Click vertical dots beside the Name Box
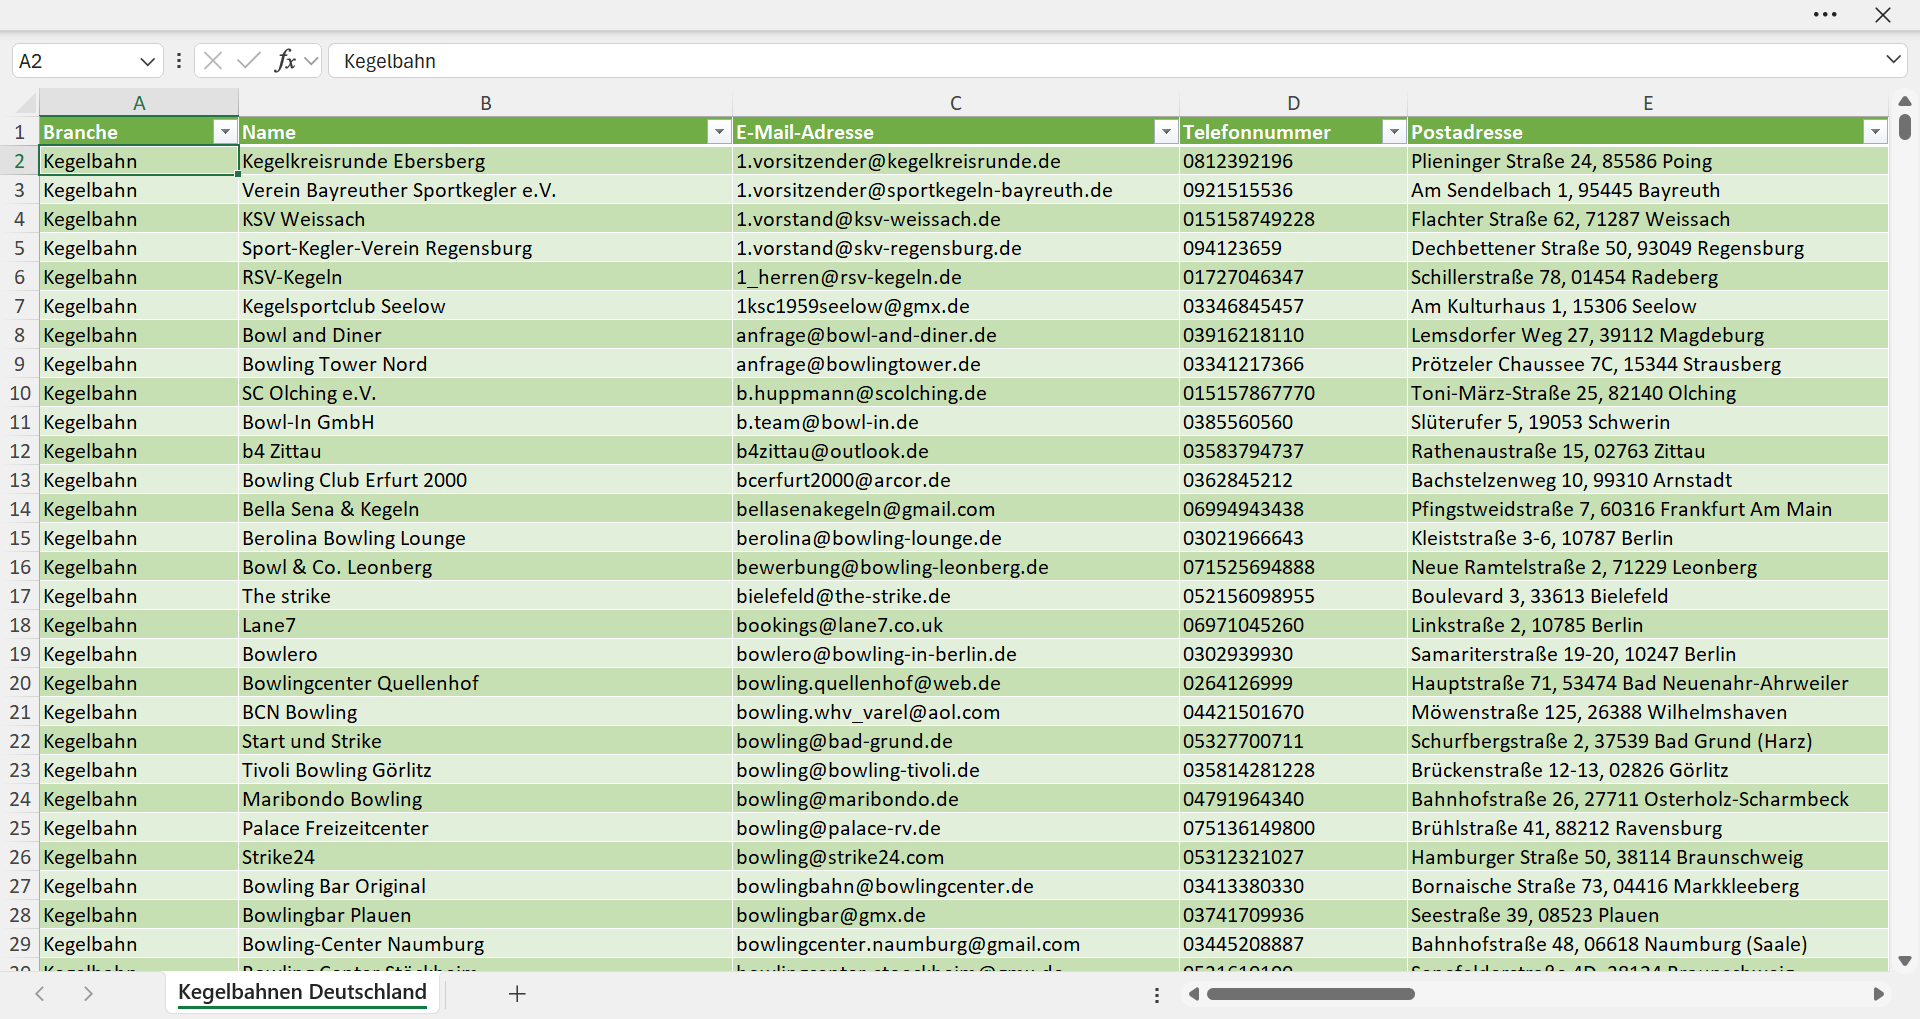1920x1019 pixels. click(179, 61)
